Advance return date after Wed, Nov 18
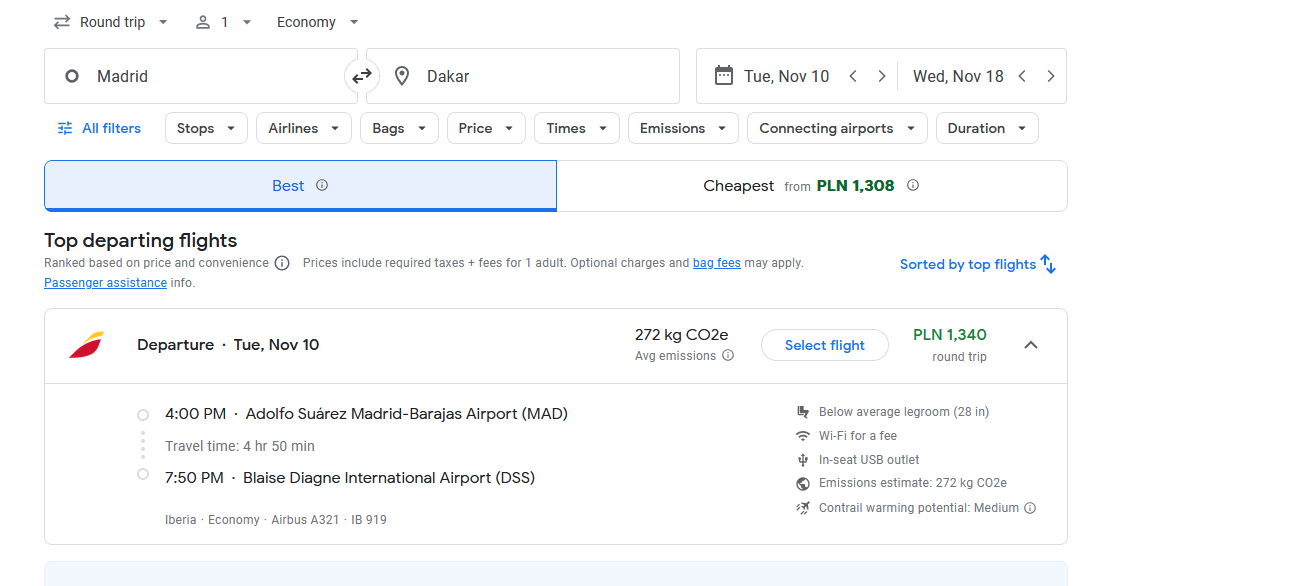Screen dimensions: 1299x586 [x=1050, y=76]
